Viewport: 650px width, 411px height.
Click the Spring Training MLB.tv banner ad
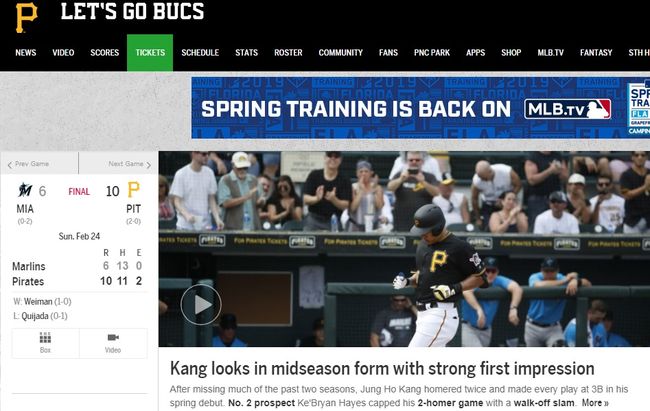click(x=420, y=108)
